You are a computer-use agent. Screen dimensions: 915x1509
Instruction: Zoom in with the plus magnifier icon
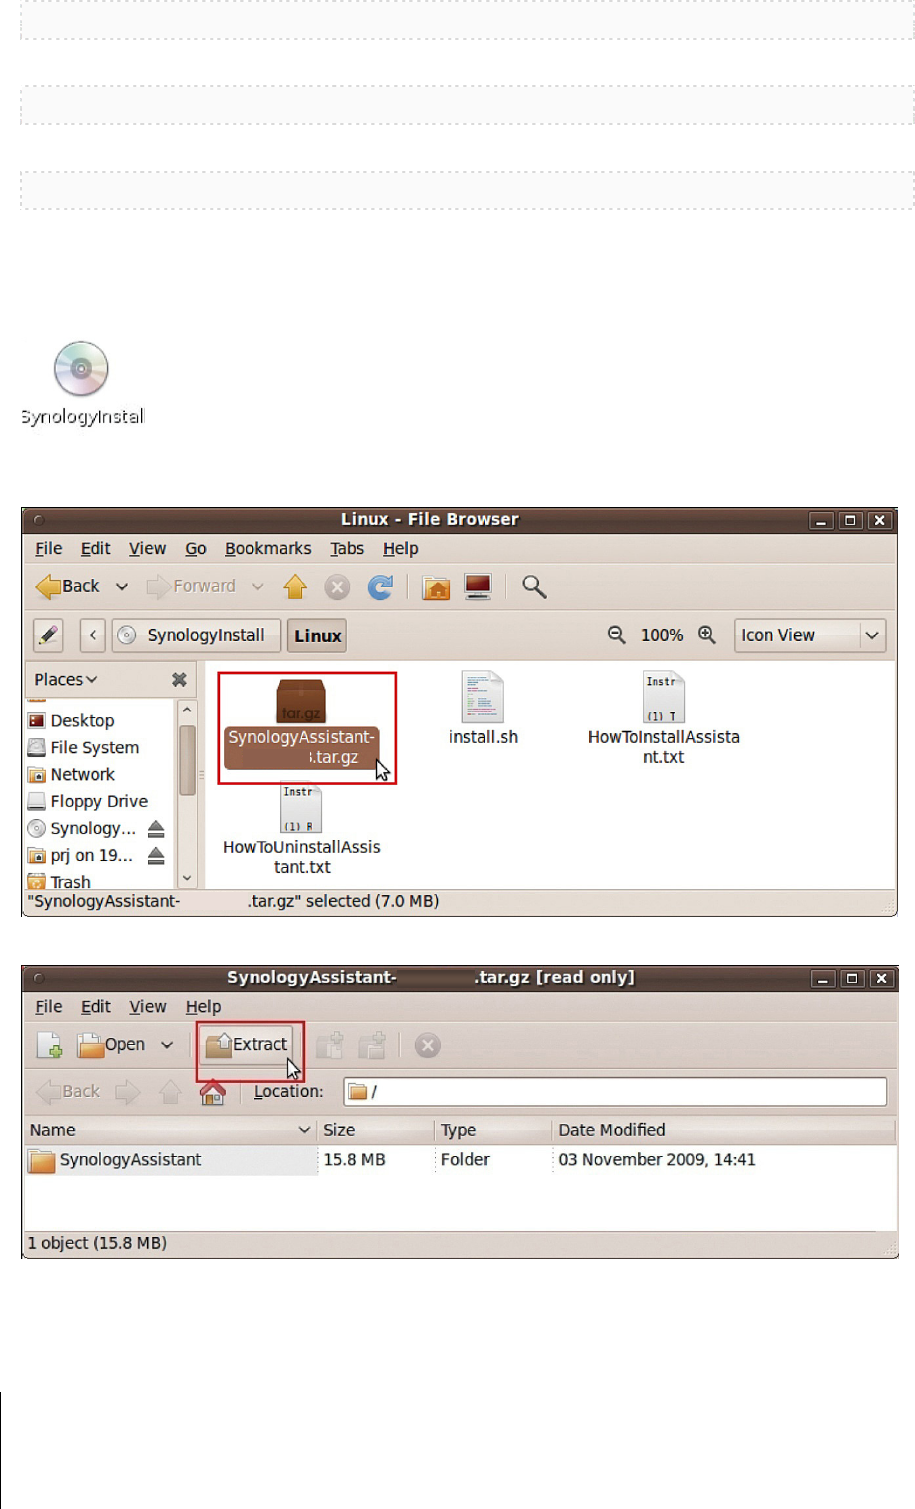pos(707,635)
